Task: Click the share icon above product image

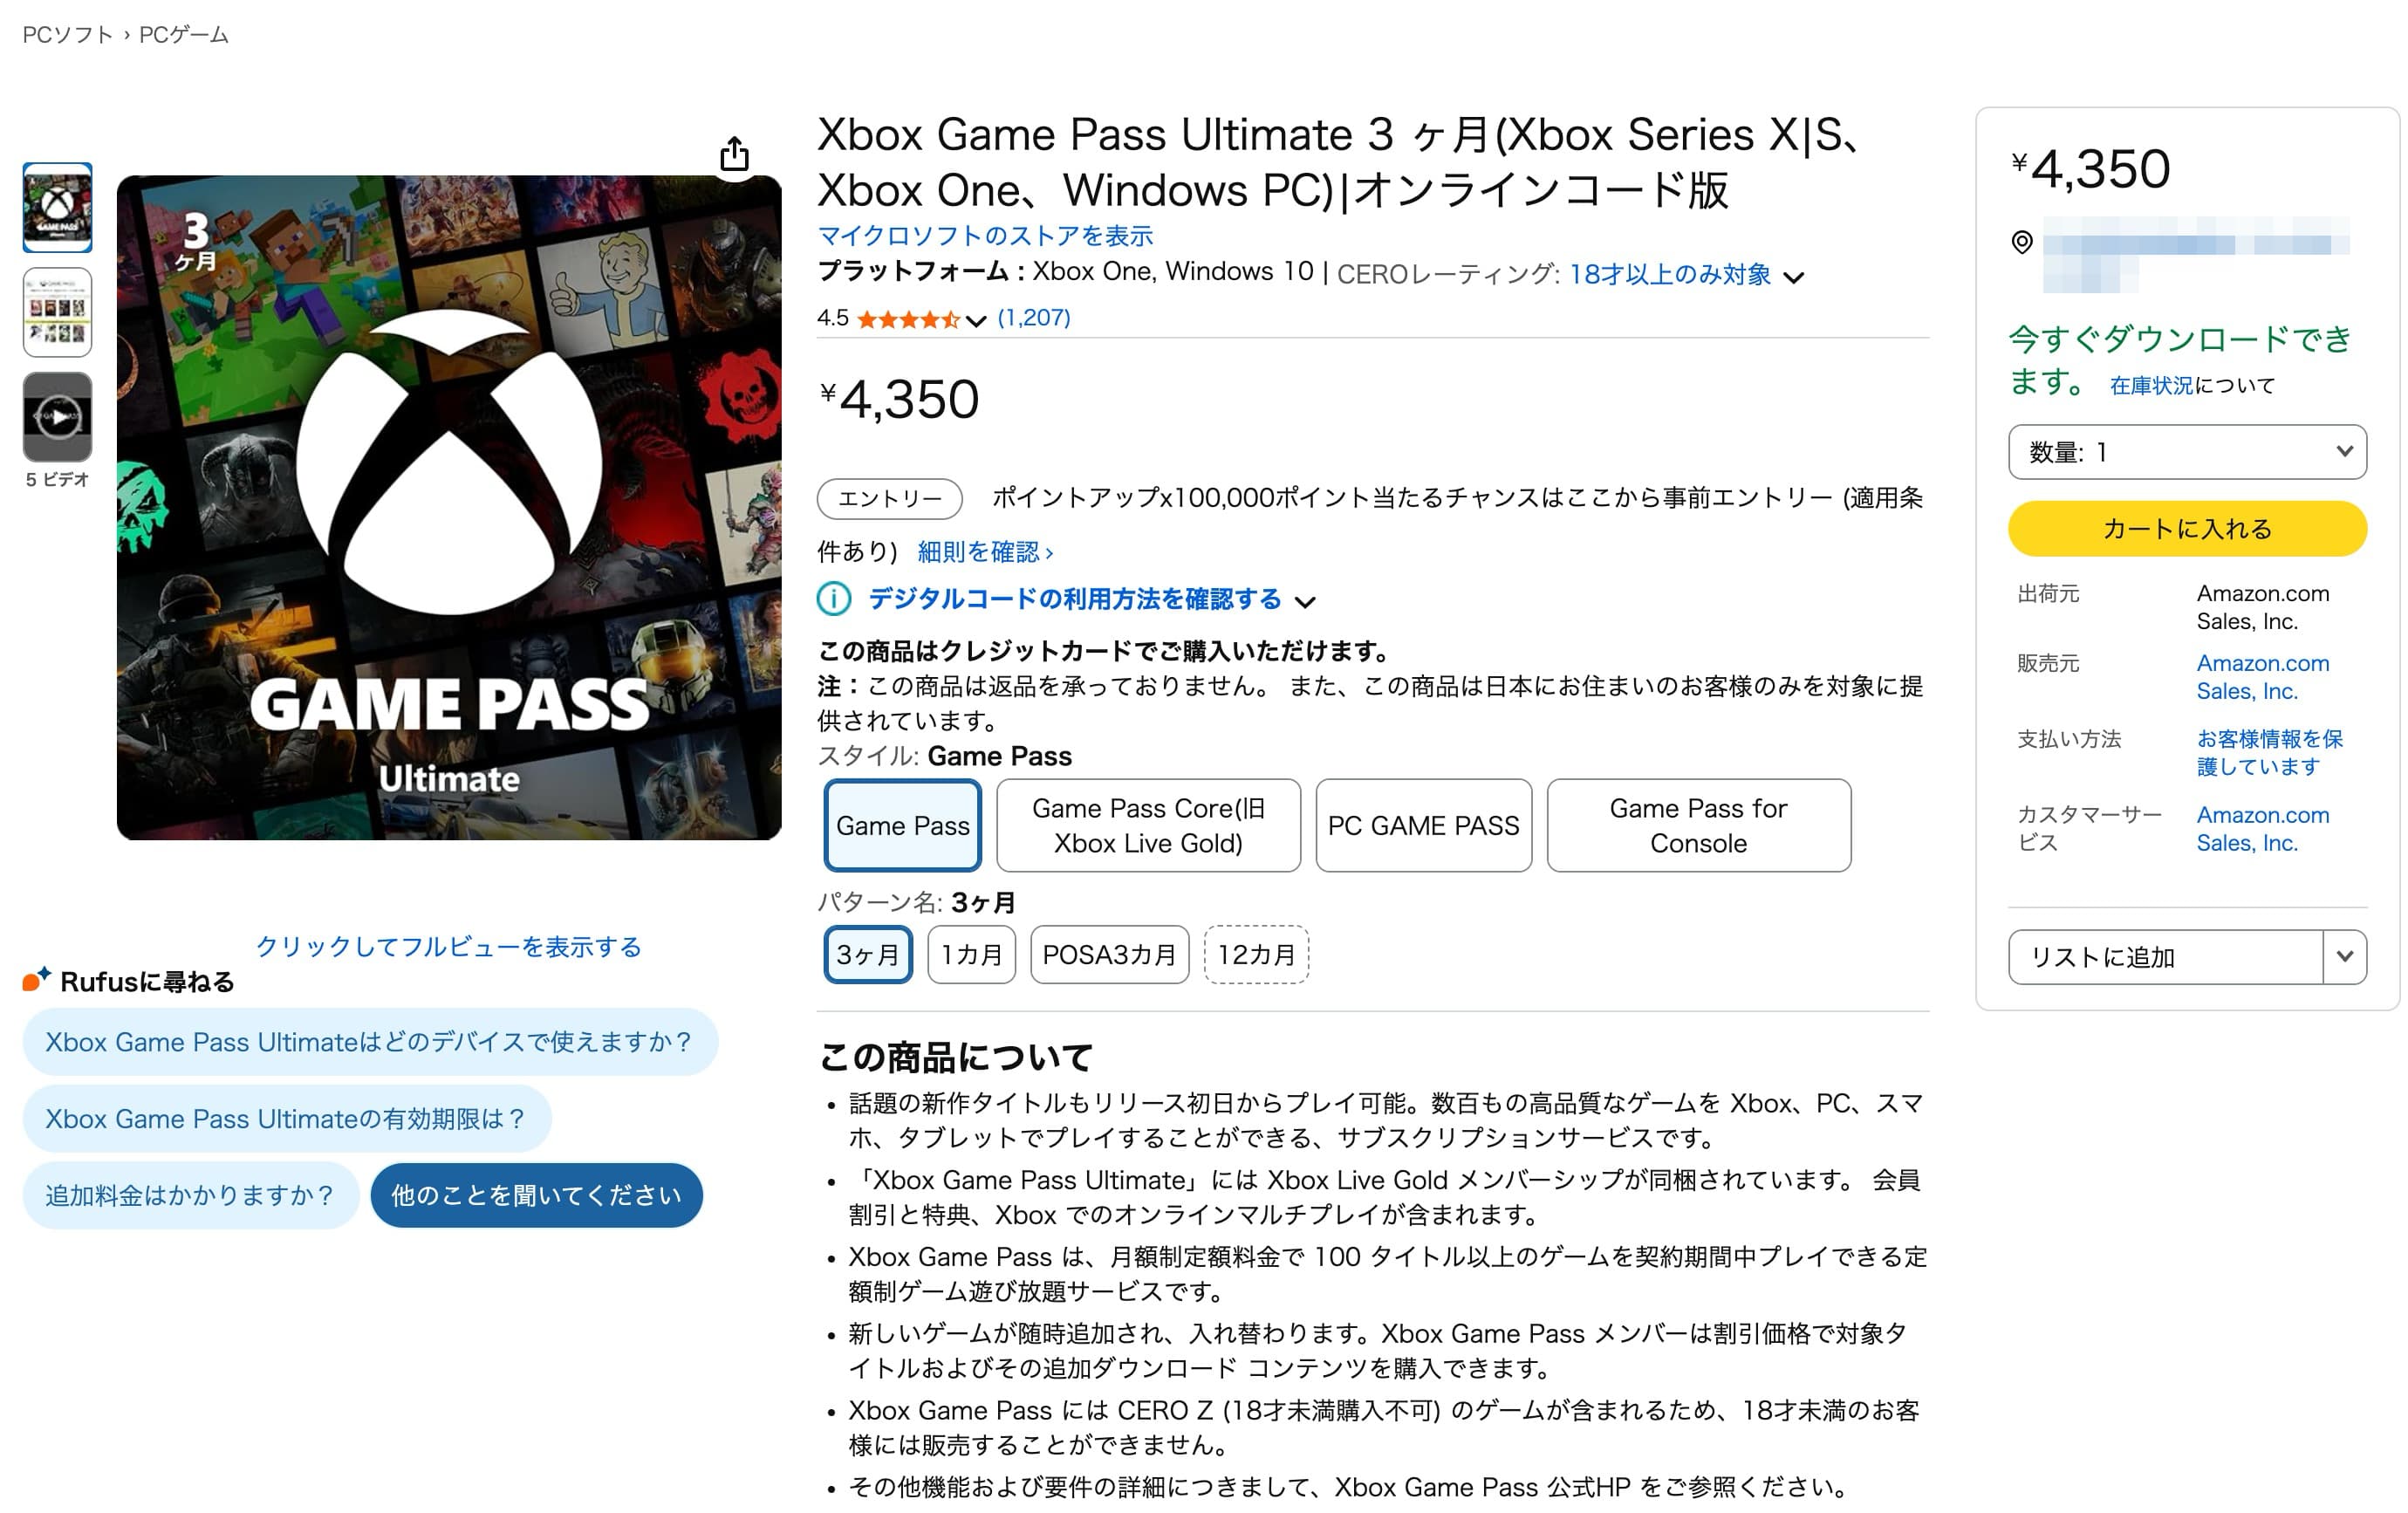Action: click(x=734, y=154)
